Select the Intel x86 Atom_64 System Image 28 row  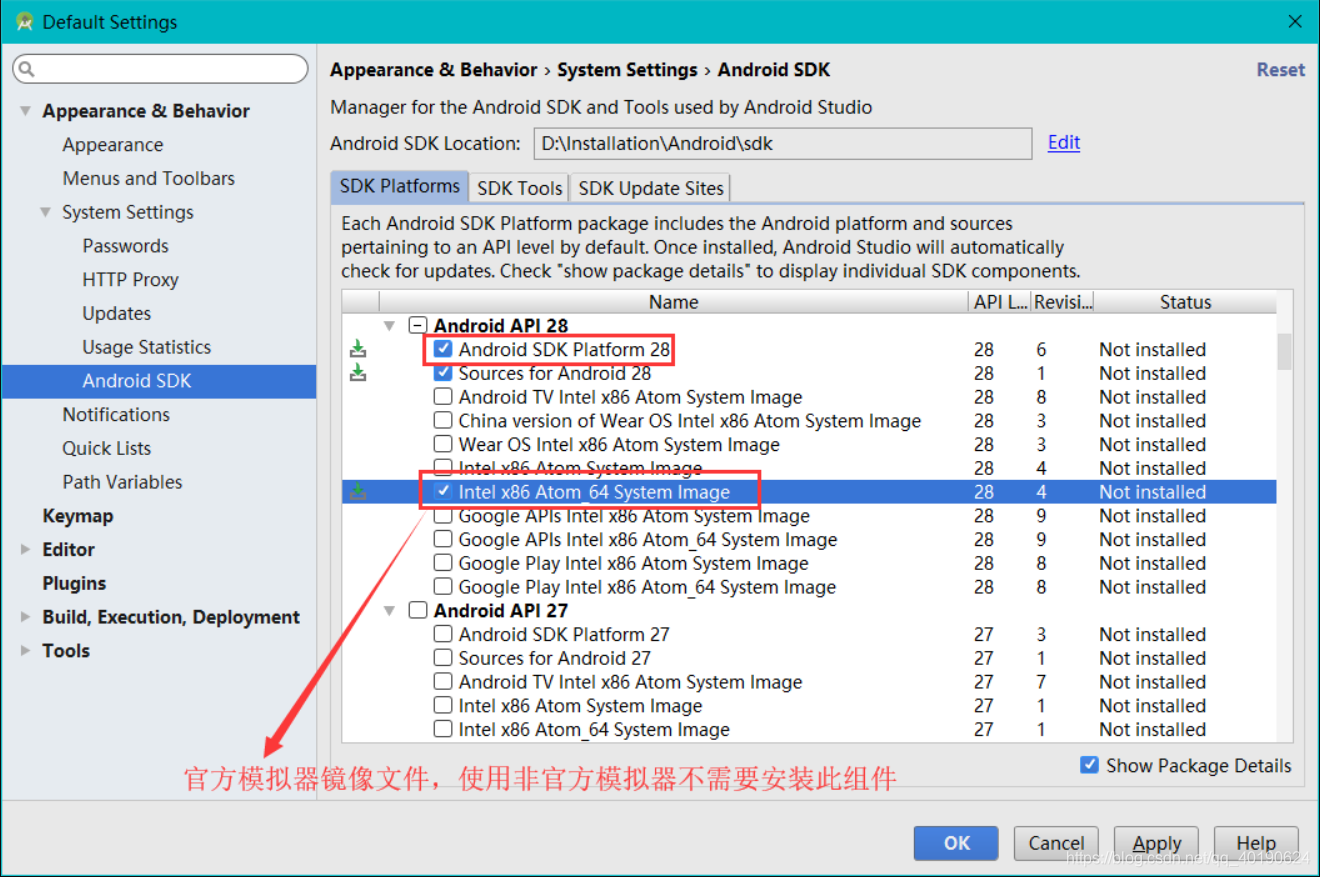click(x=809, y=492)
